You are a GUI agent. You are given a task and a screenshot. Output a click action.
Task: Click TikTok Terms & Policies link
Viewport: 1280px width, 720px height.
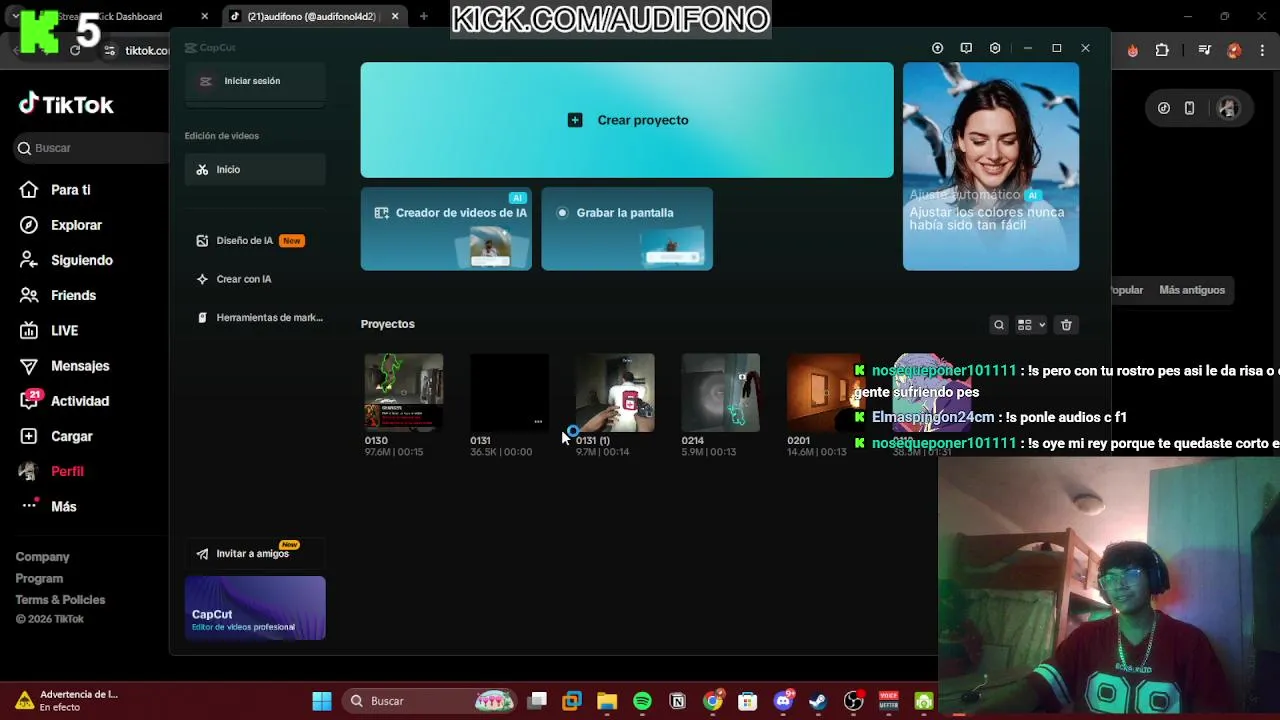tap(60, 600)
